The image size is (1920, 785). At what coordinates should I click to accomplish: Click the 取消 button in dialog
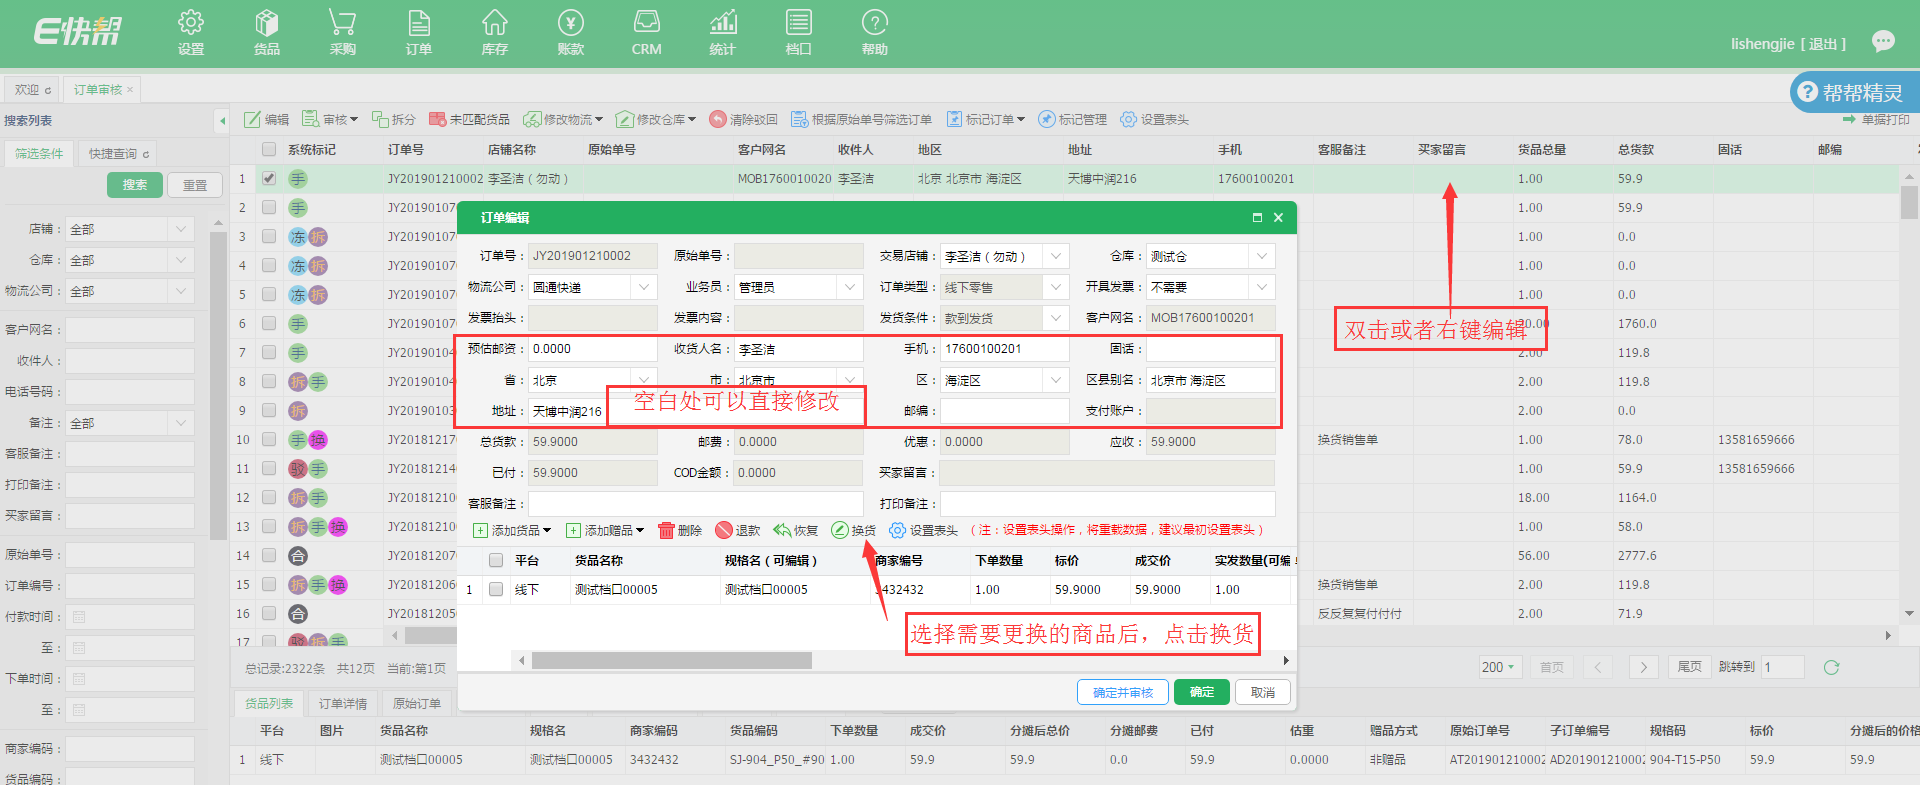tap(1263, 692)
